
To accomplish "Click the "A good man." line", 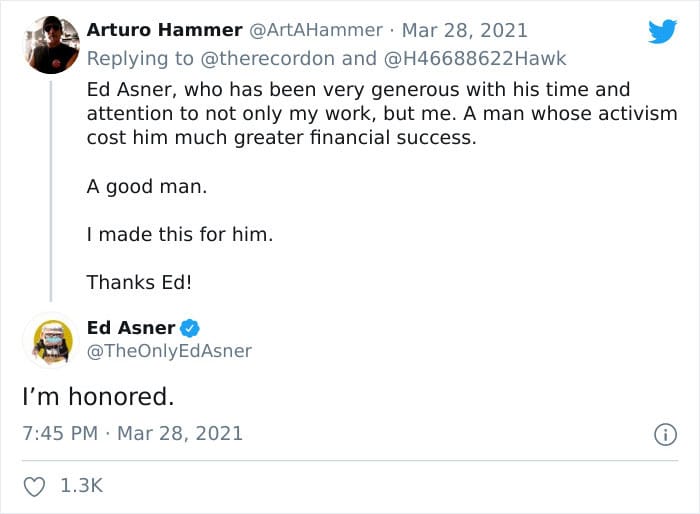I will point(147,187).
